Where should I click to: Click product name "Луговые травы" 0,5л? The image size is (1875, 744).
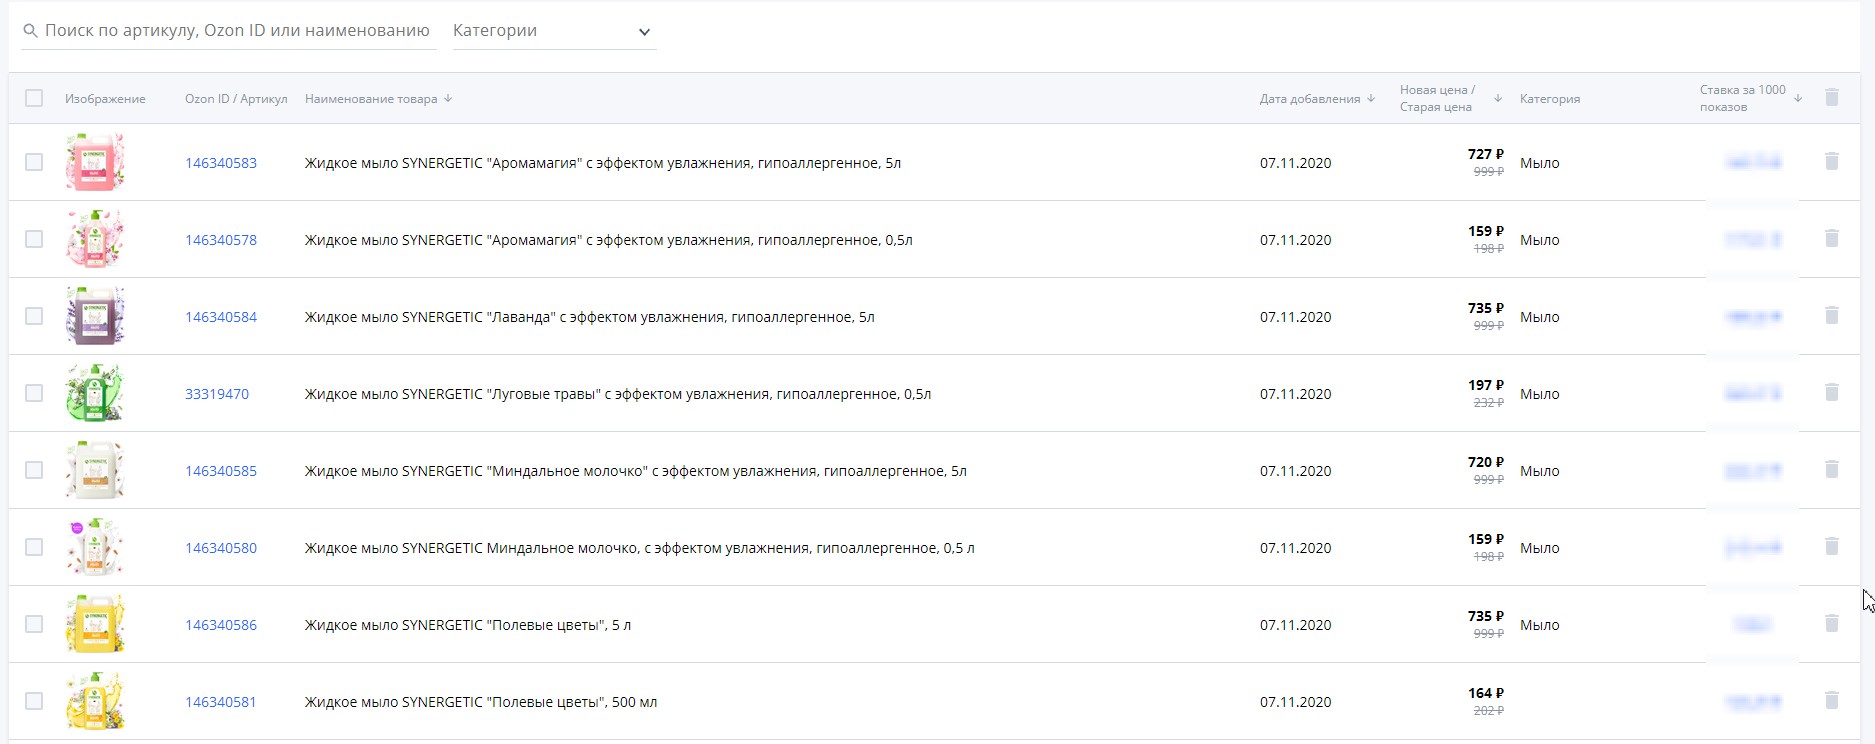pos(618,394)
